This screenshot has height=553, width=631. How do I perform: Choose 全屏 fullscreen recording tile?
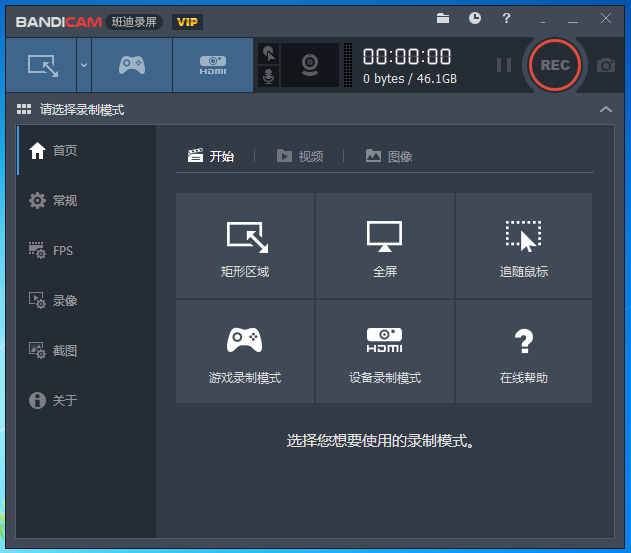pyautogui.click(x=385, y=246)
